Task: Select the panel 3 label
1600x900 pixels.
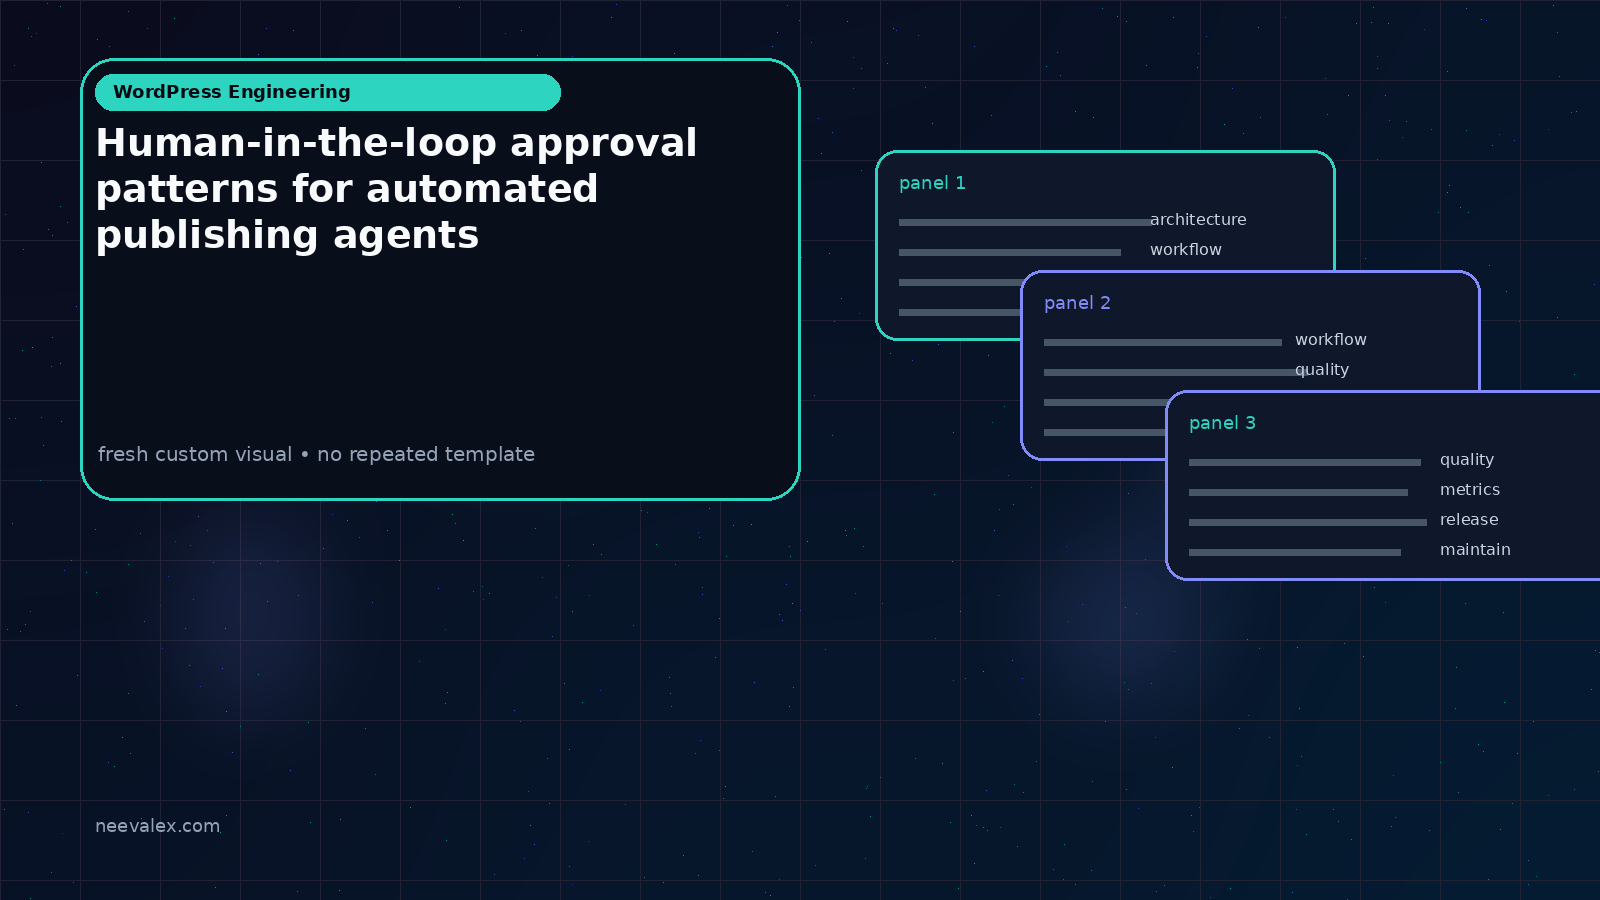Action: pos(1222,423)
